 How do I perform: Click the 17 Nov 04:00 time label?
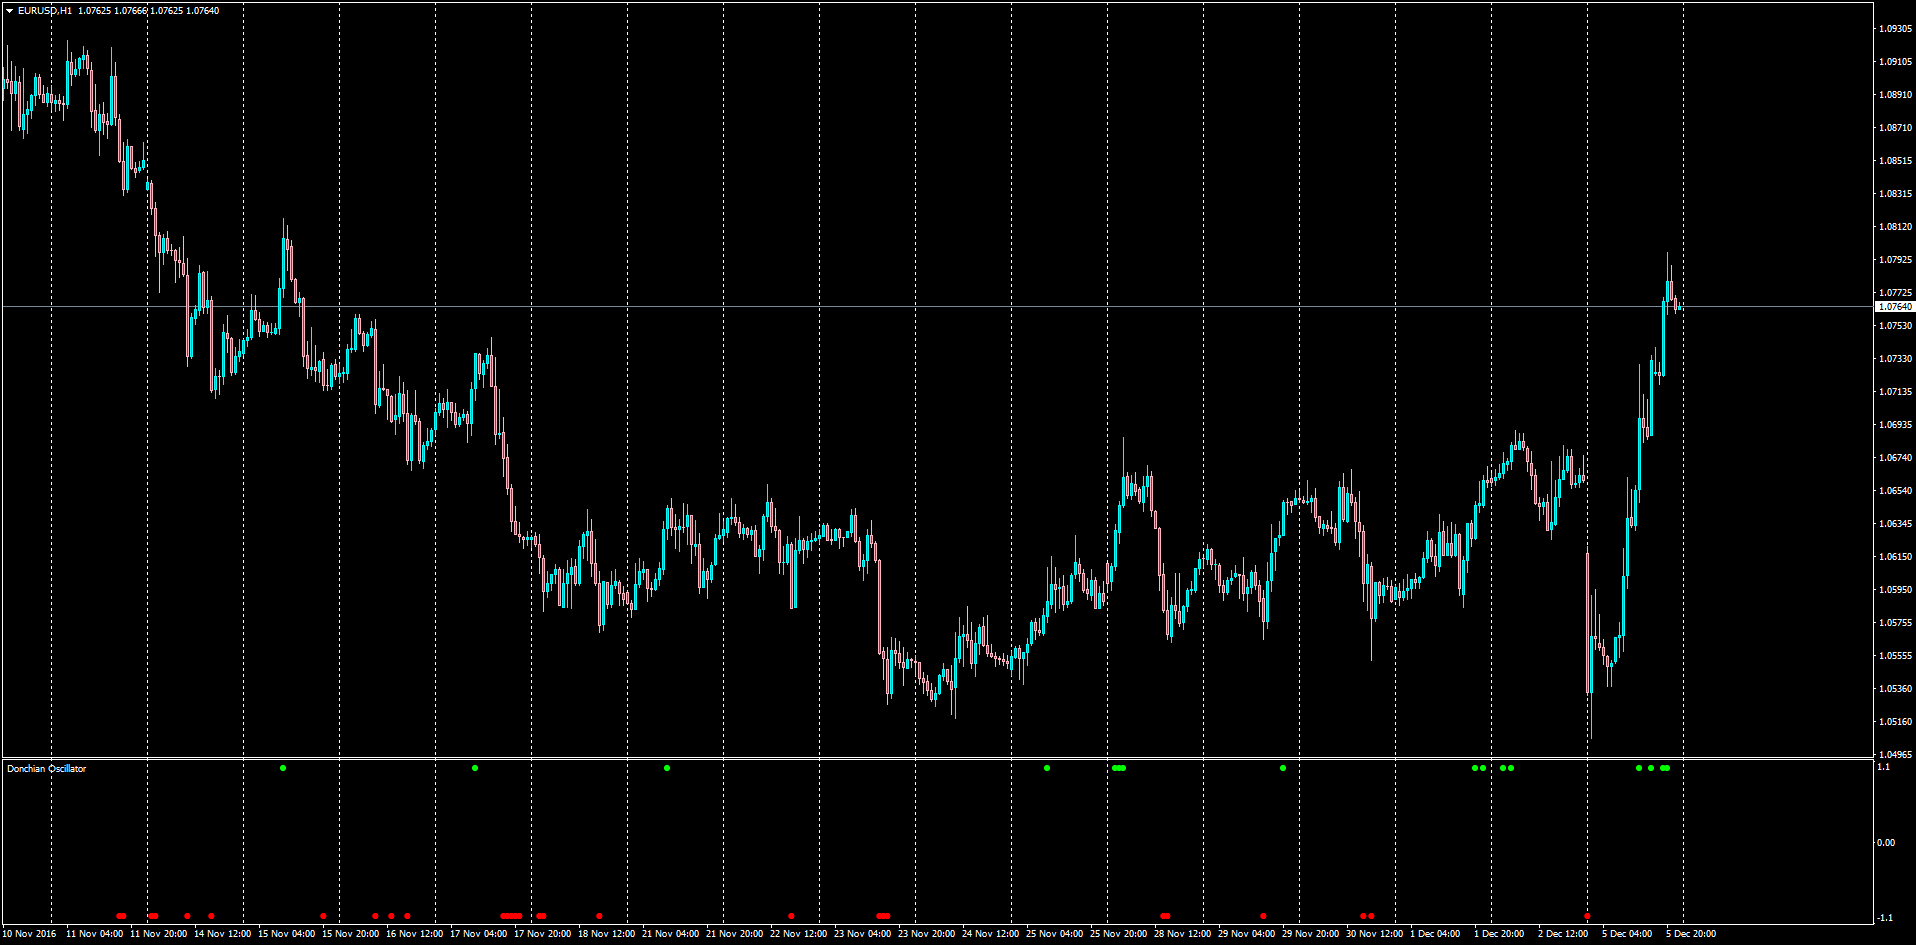tap(479, 934)
